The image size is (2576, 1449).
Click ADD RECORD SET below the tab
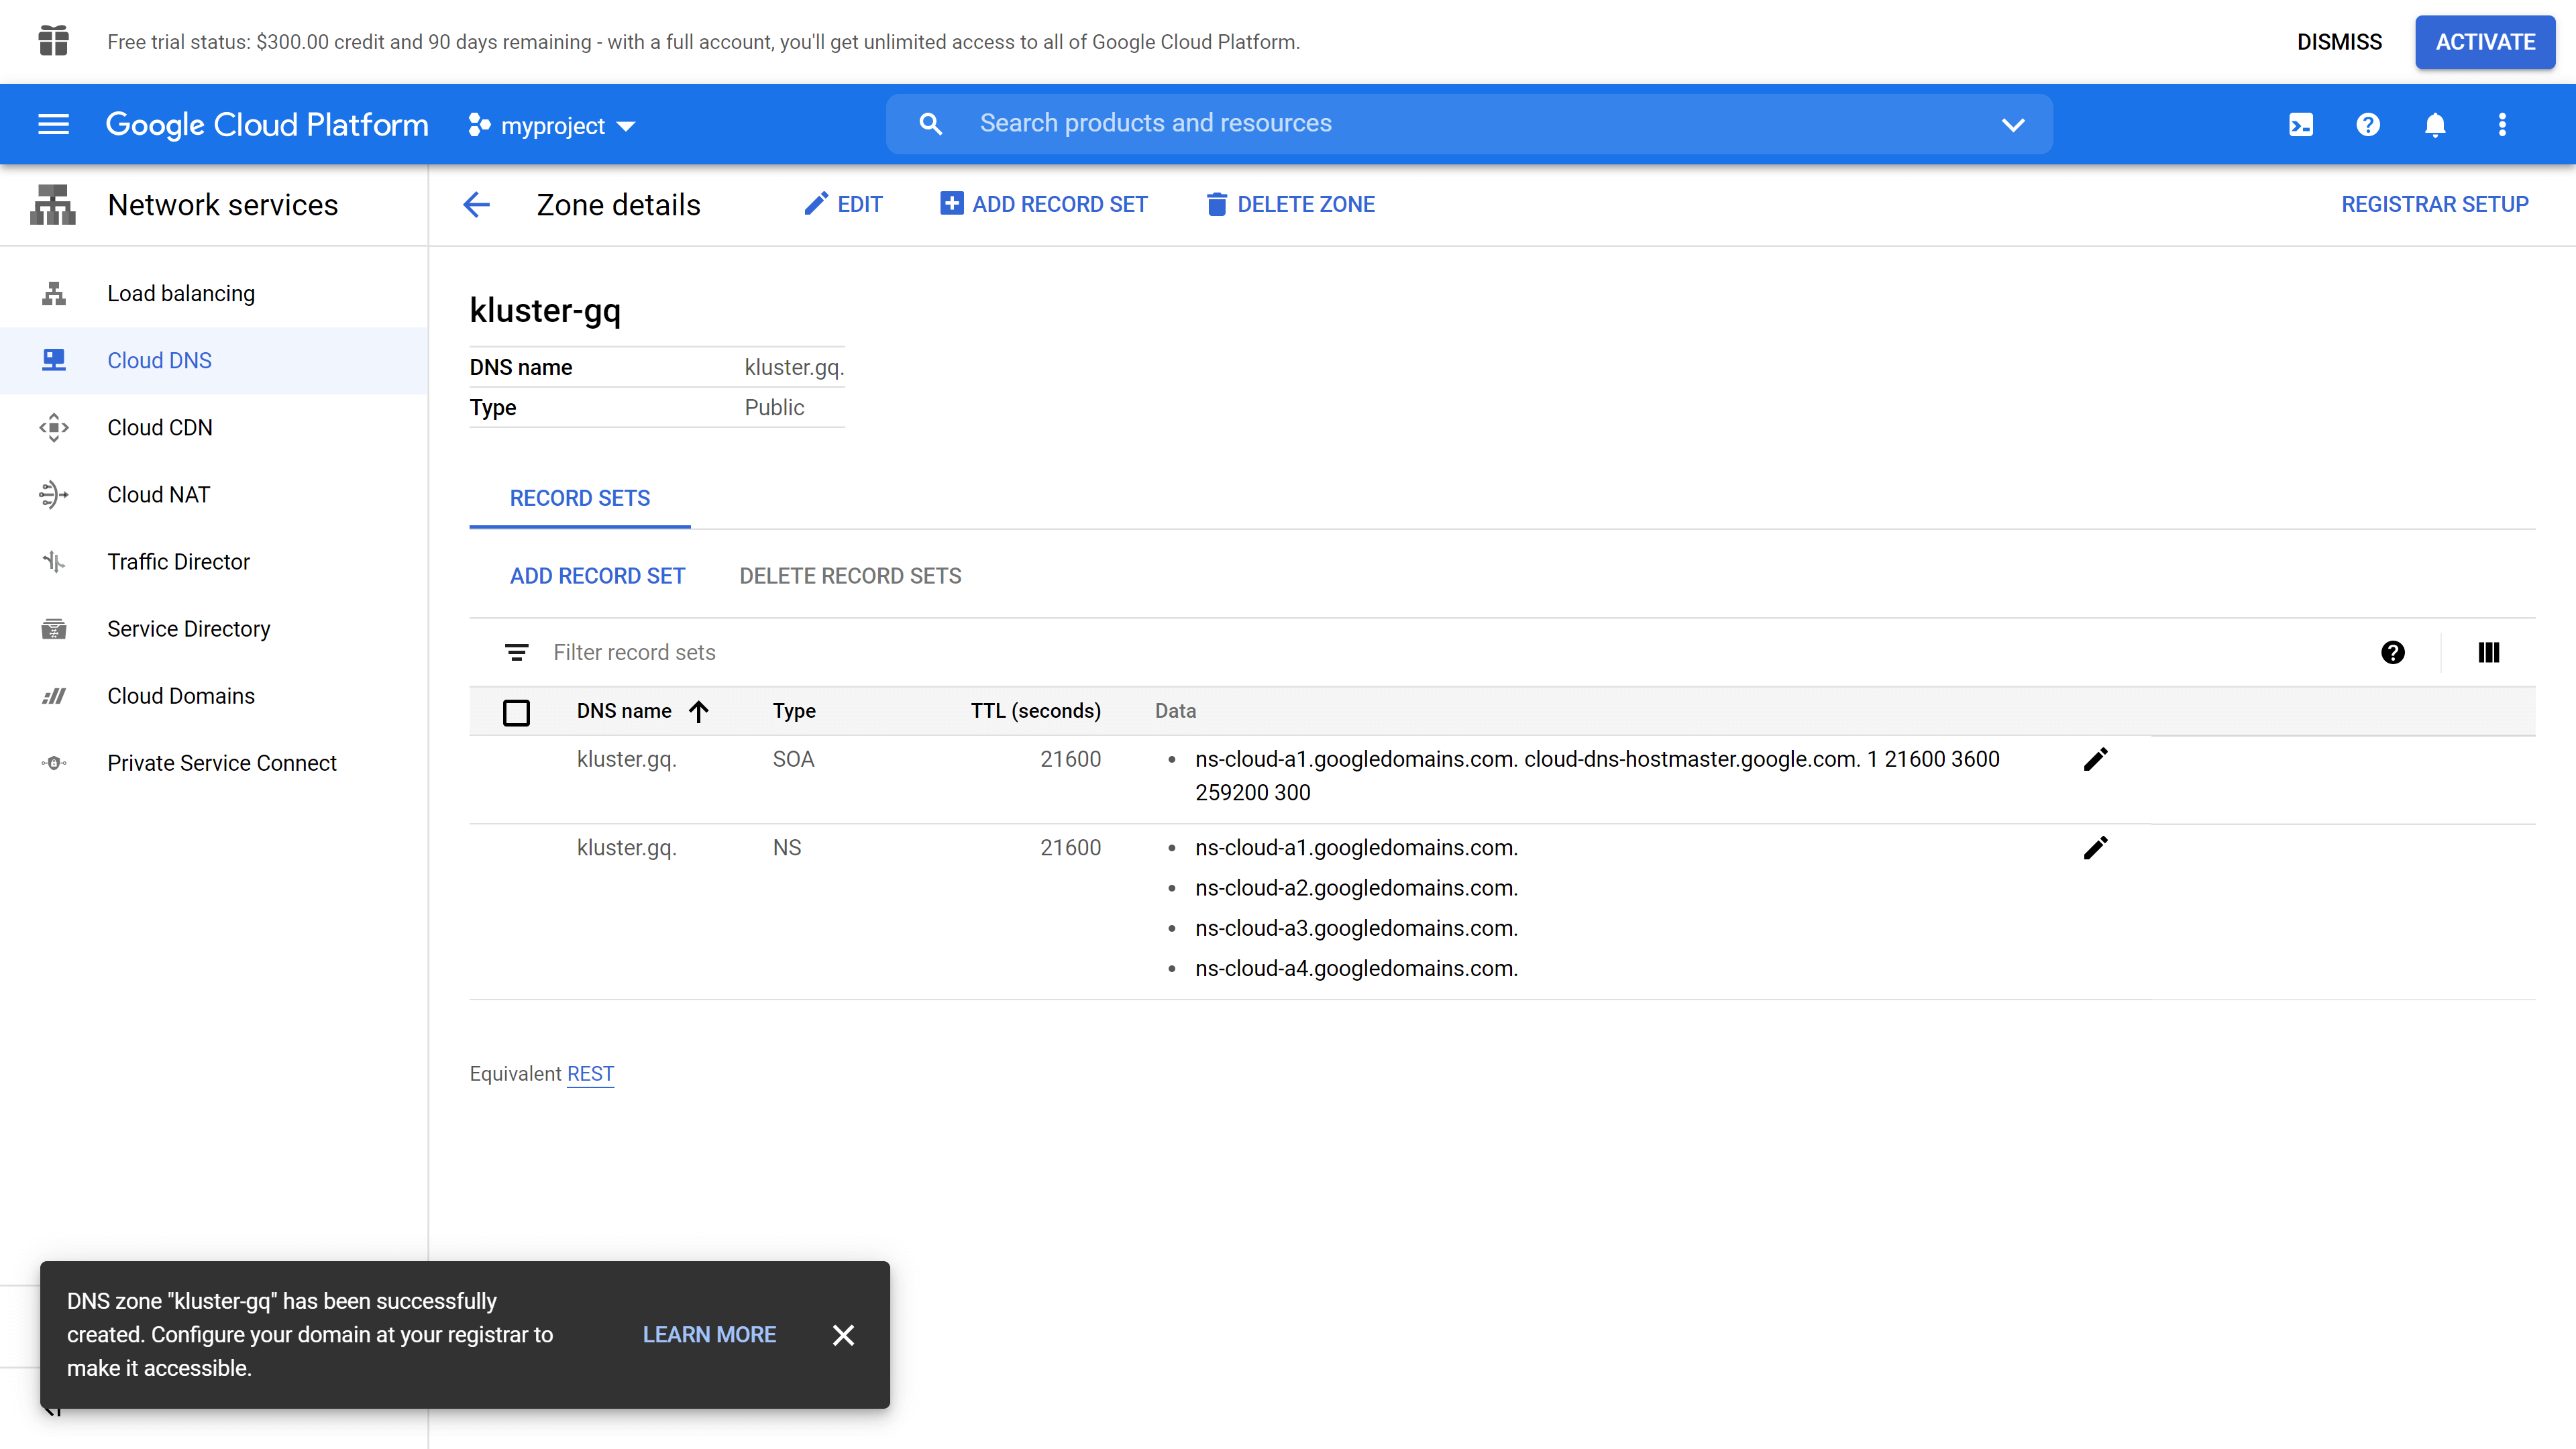597,576
